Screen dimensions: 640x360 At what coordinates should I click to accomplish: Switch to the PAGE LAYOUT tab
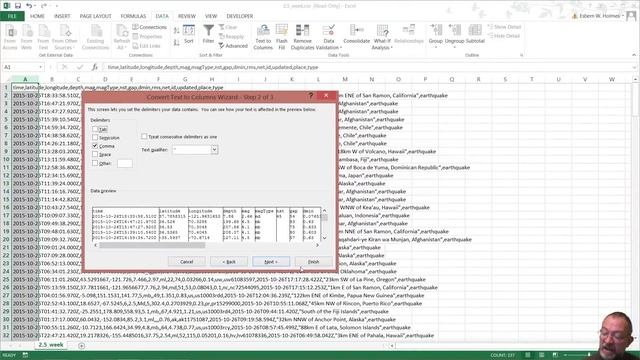[96, 16]
